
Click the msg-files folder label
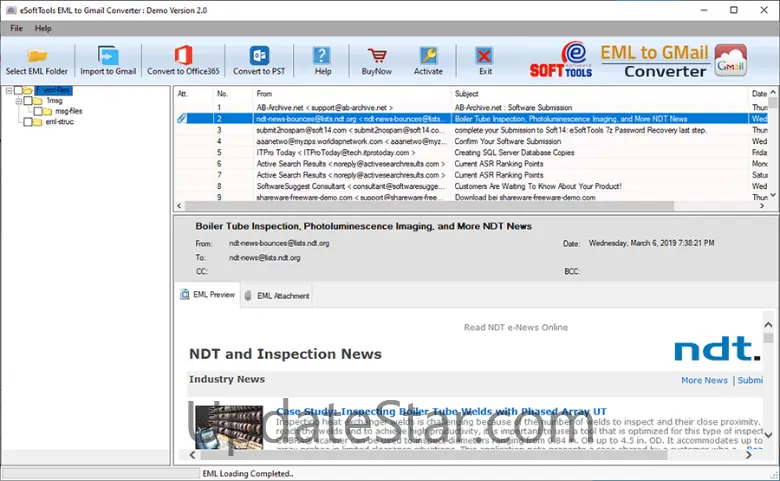(x=69, y=111)
